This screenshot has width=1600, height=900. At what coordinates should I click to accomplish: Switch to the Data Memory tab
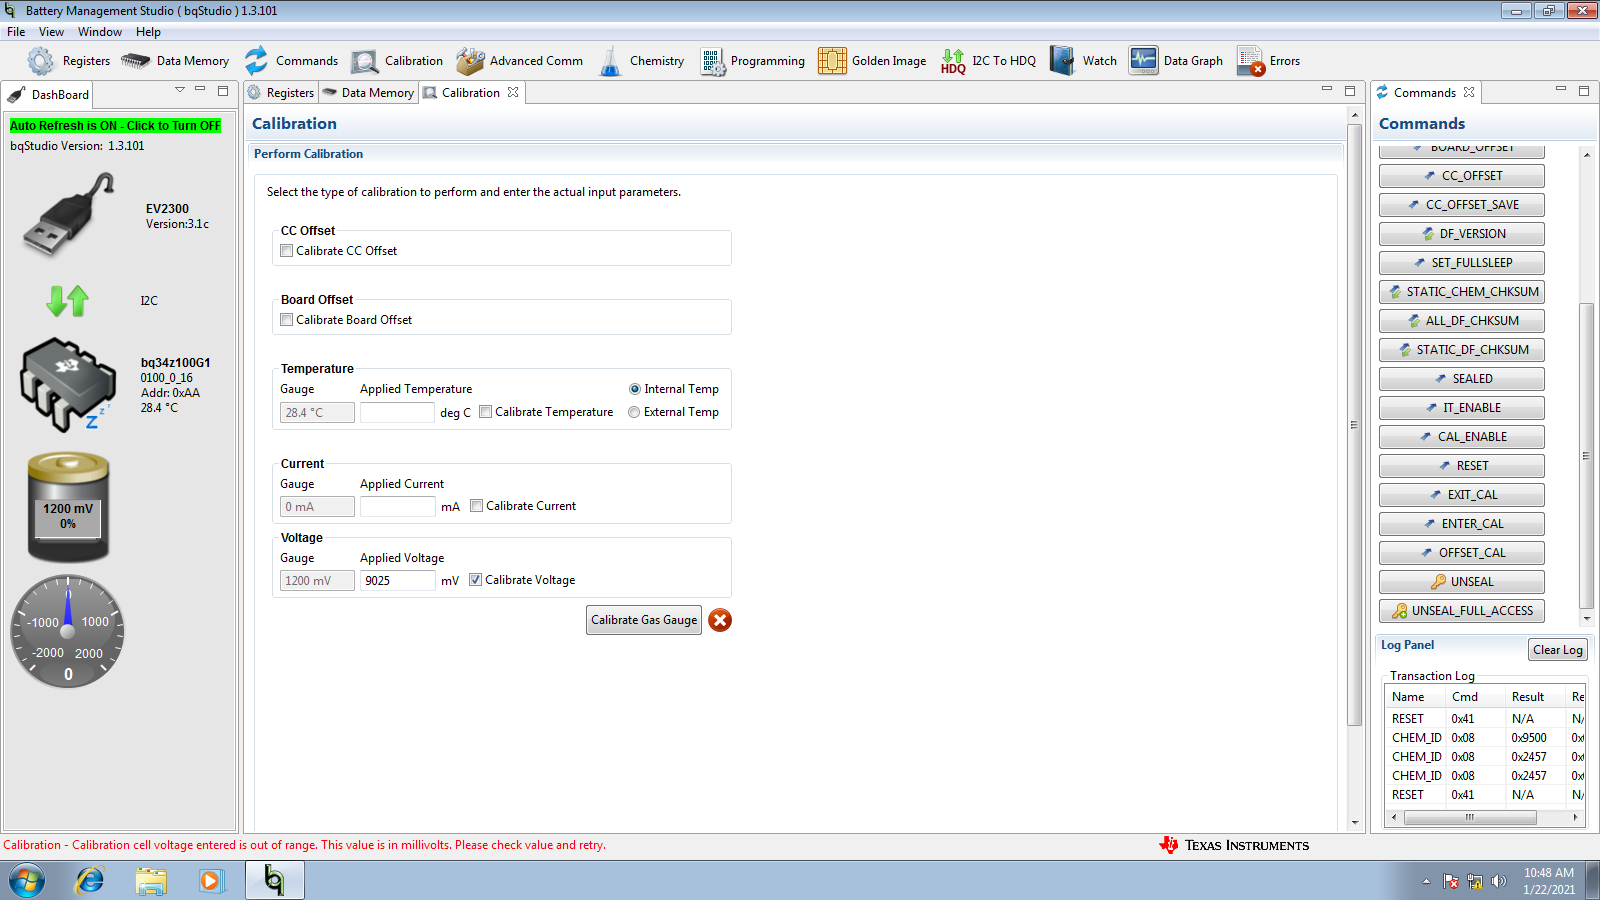(368, 93)
